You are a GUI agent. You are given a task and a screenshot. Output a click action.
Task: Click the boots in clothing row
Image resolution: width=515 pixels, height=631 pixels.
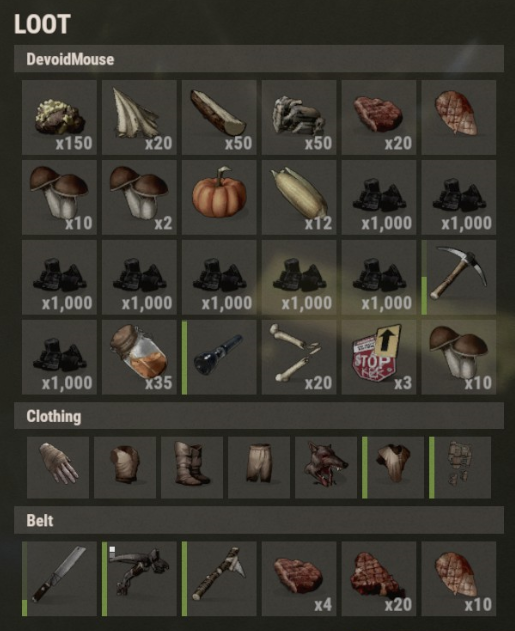click(192, 468)
